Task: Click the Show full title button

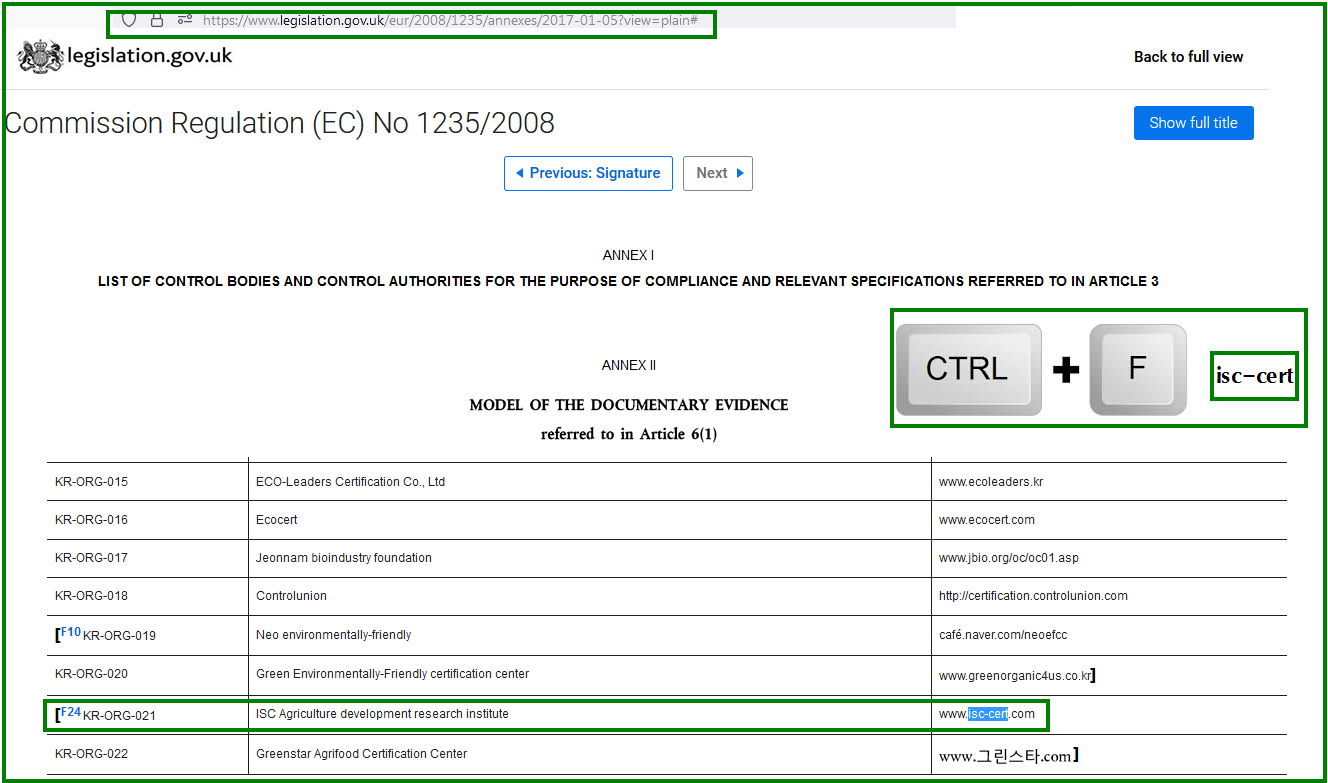Action: 1193,123
